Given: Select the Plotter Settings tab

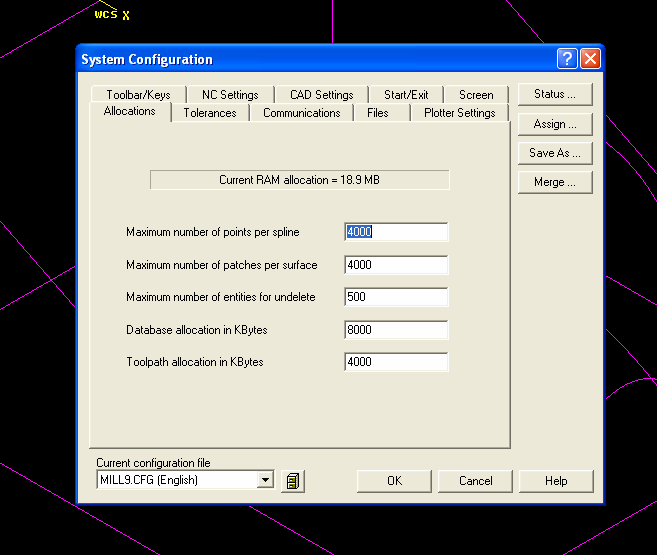Looking at the screenshot, I should (x=460, y=113).
